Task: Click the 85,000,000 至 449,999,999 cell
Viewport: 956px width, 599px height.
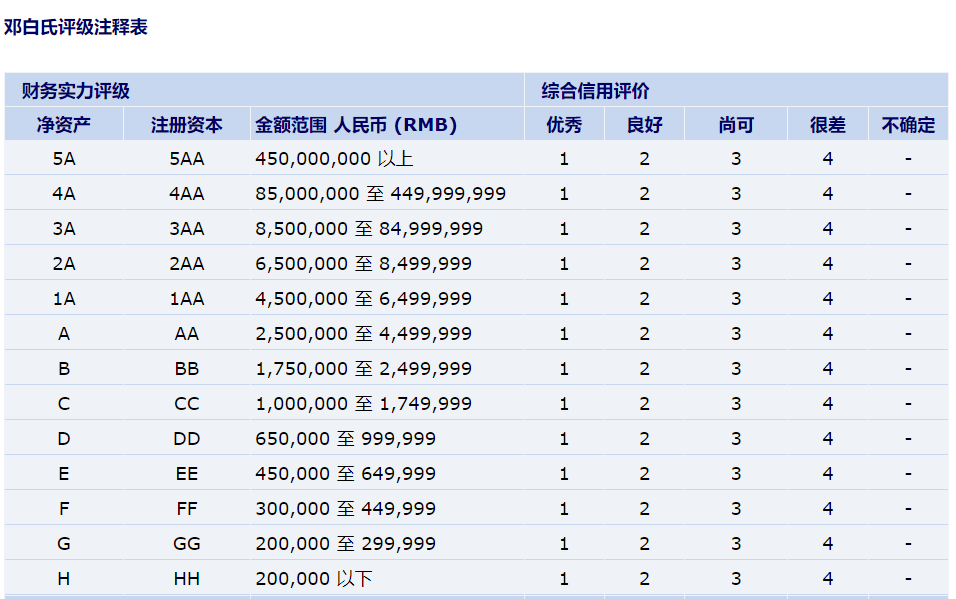Action: click(387, 193)
